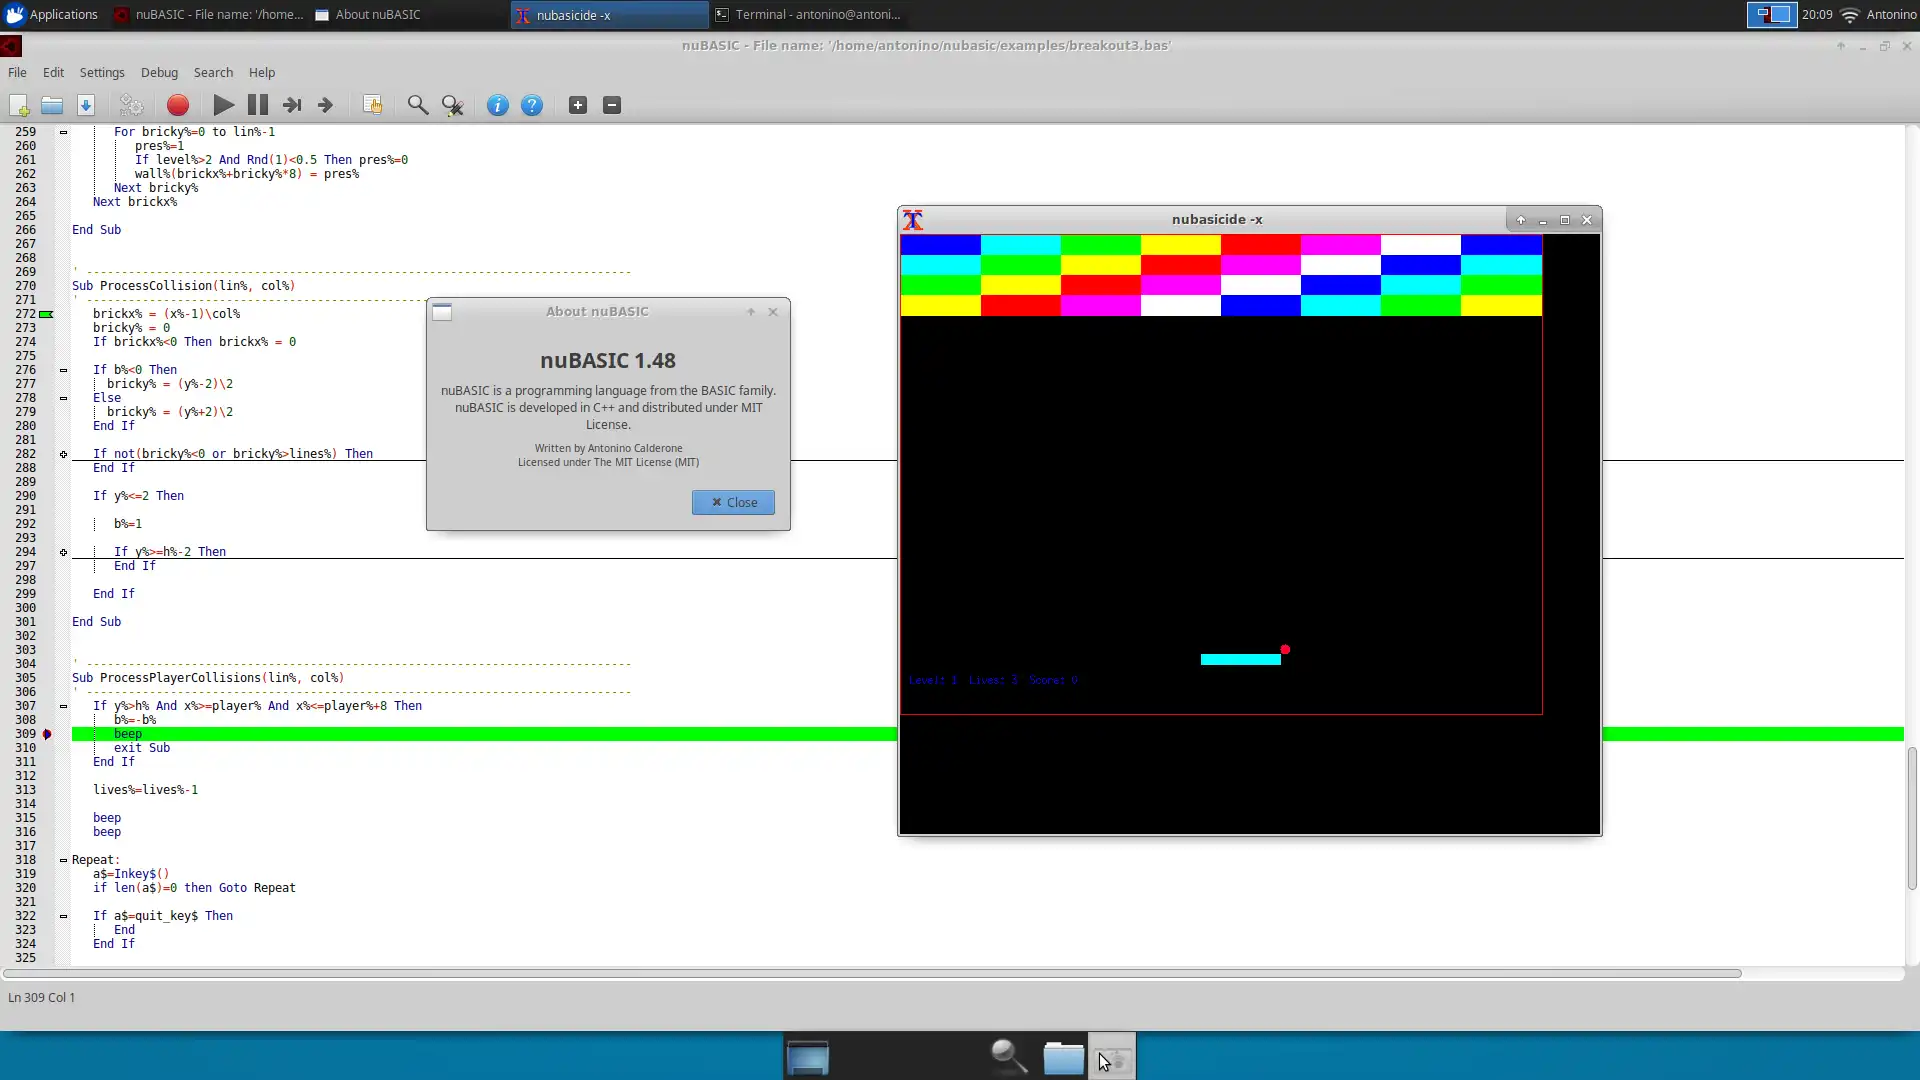Click the find magnifier toolbar icon
1920x1080 pixels.
click(x=418, y=105)
